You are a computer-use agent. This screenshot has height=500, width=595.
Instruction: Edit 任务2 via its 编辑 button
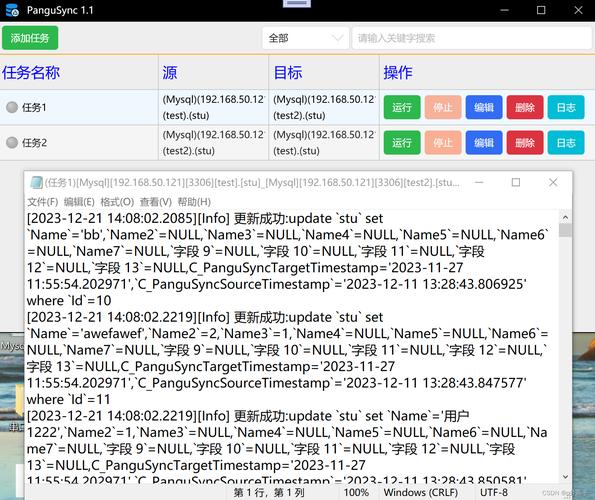(x=484, y=143)
